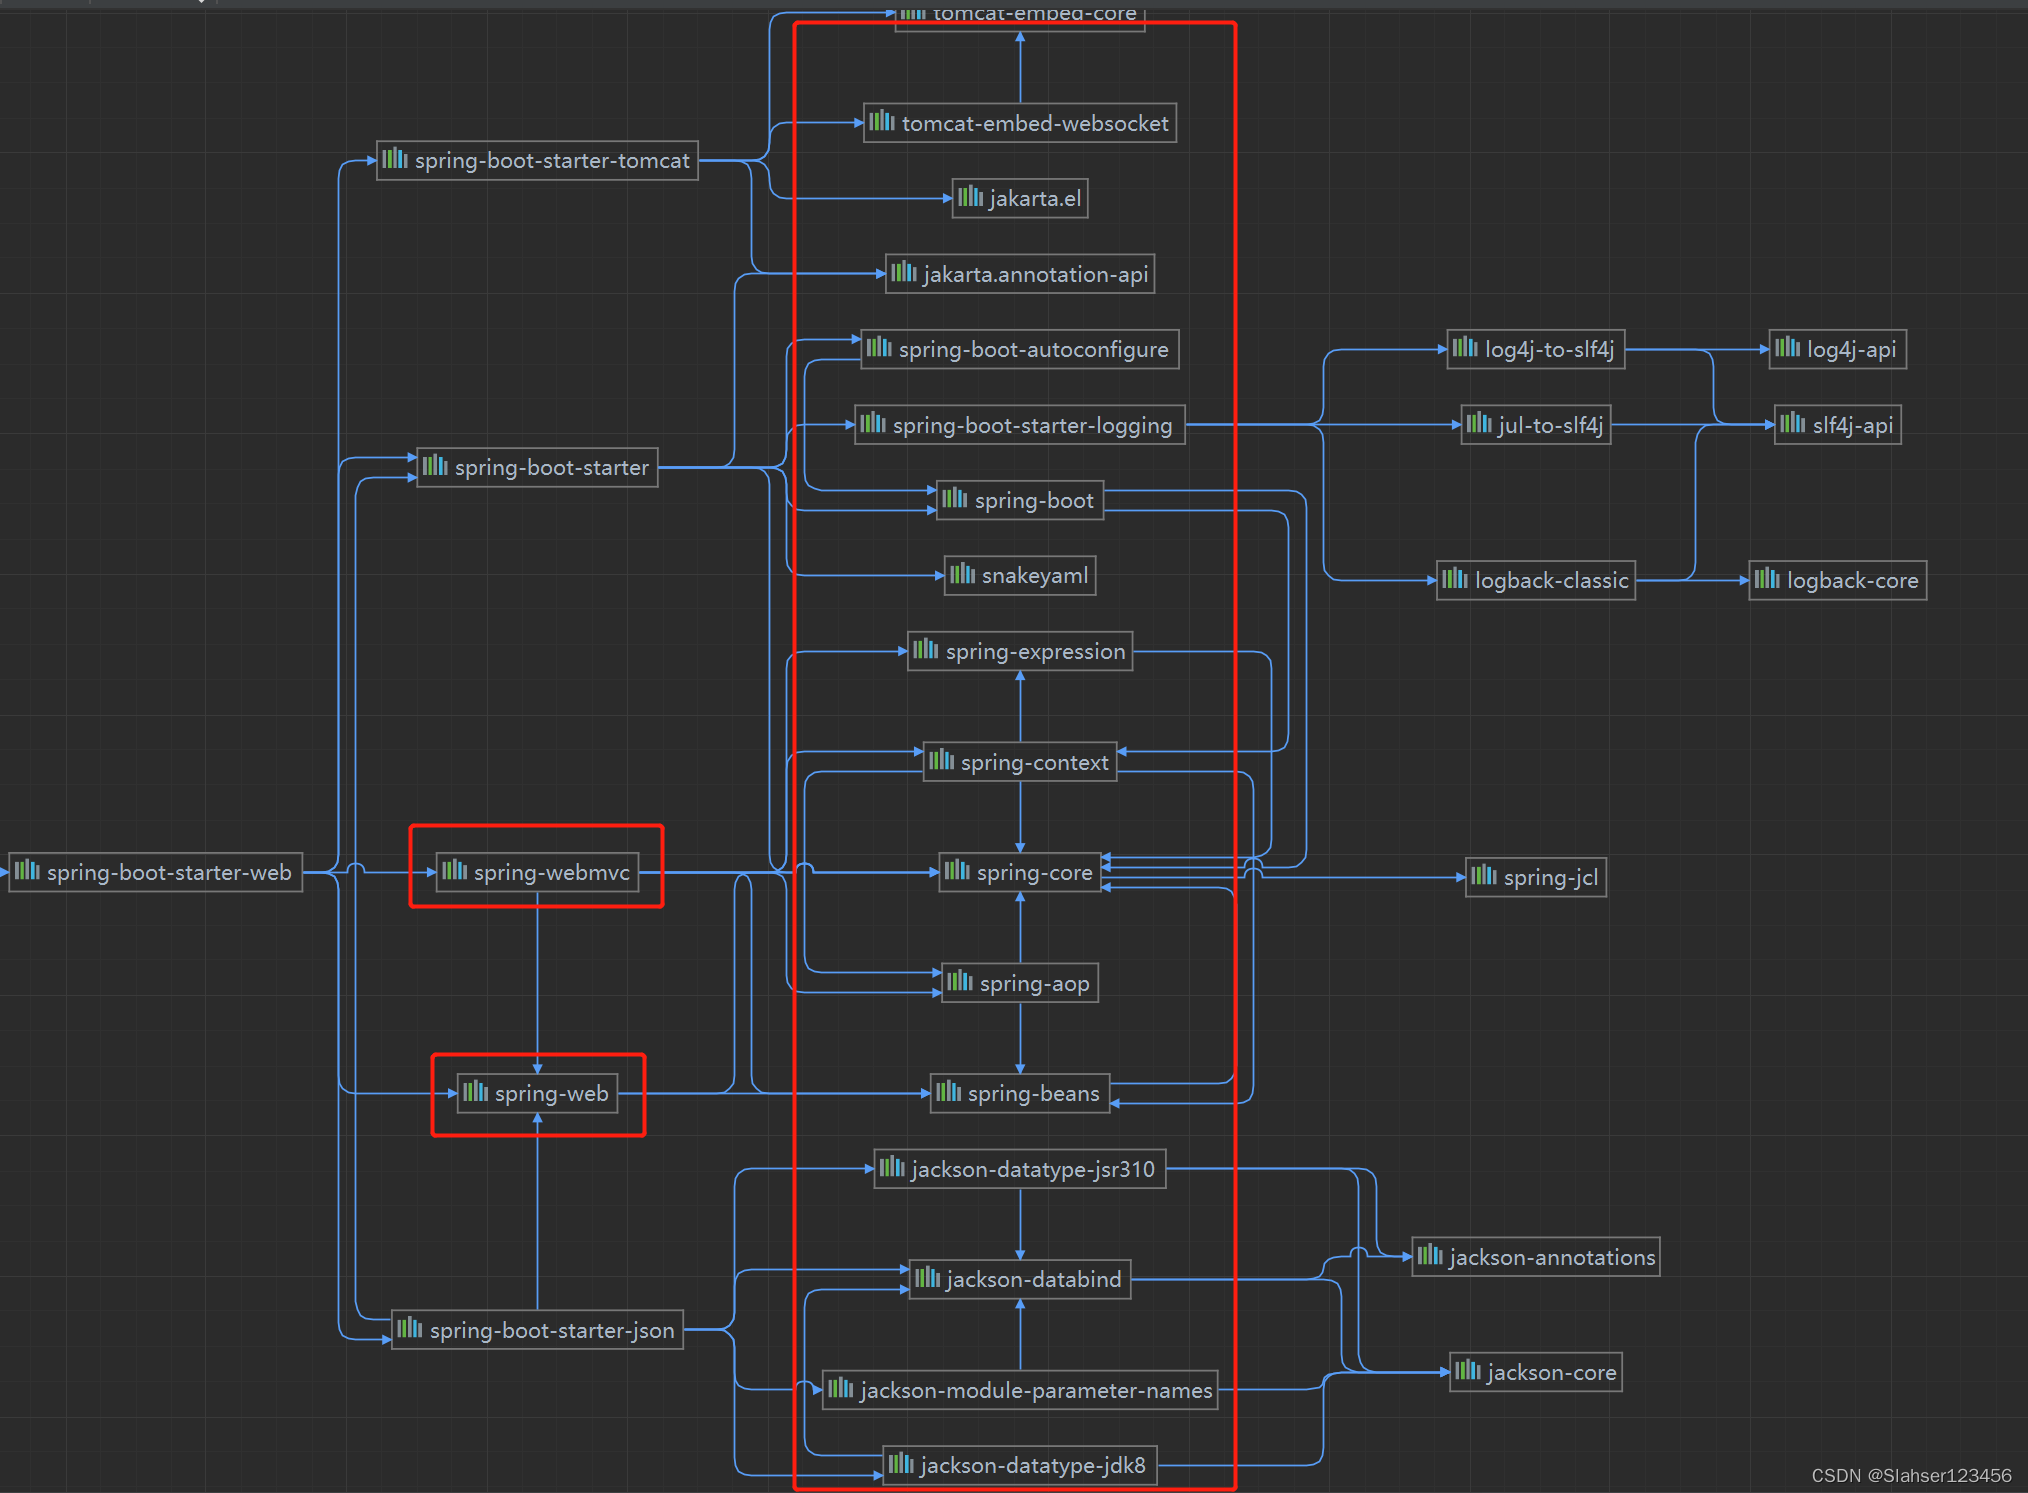
Task: Select the jakarta.el label
Action: [1035, 199]
